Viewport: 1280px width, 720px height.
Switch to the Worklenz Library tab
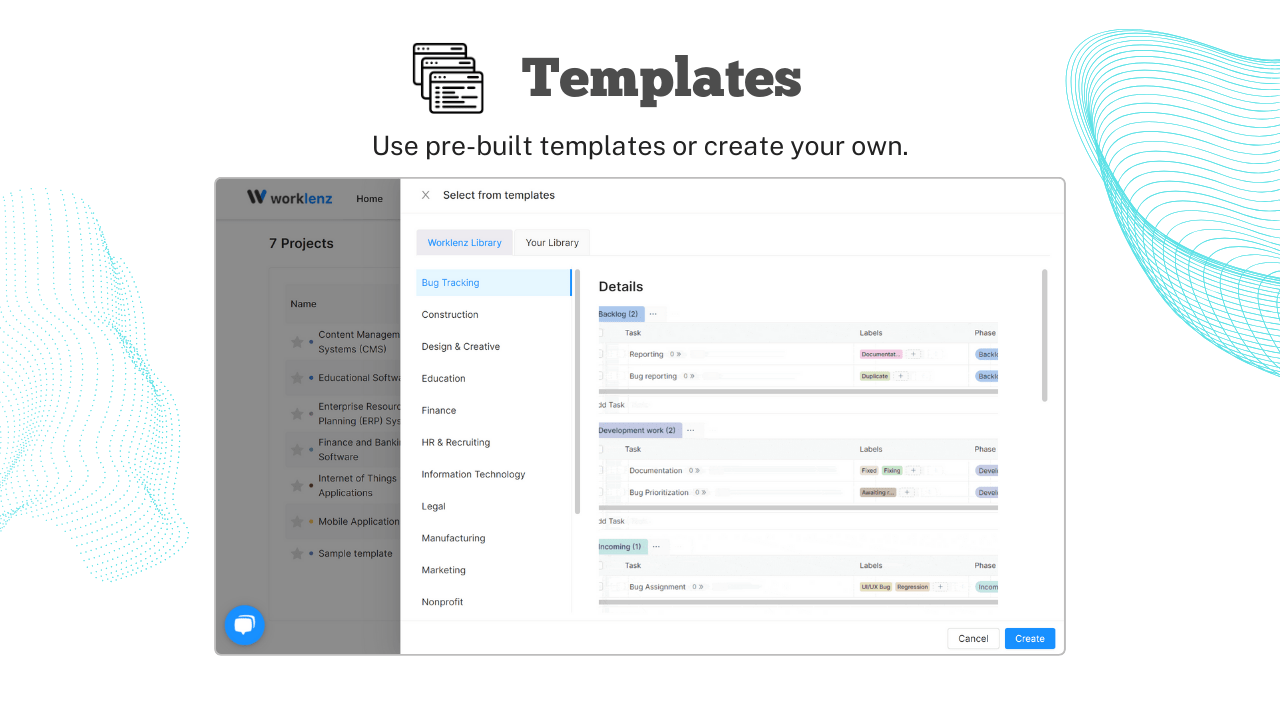tap(464, 242)
